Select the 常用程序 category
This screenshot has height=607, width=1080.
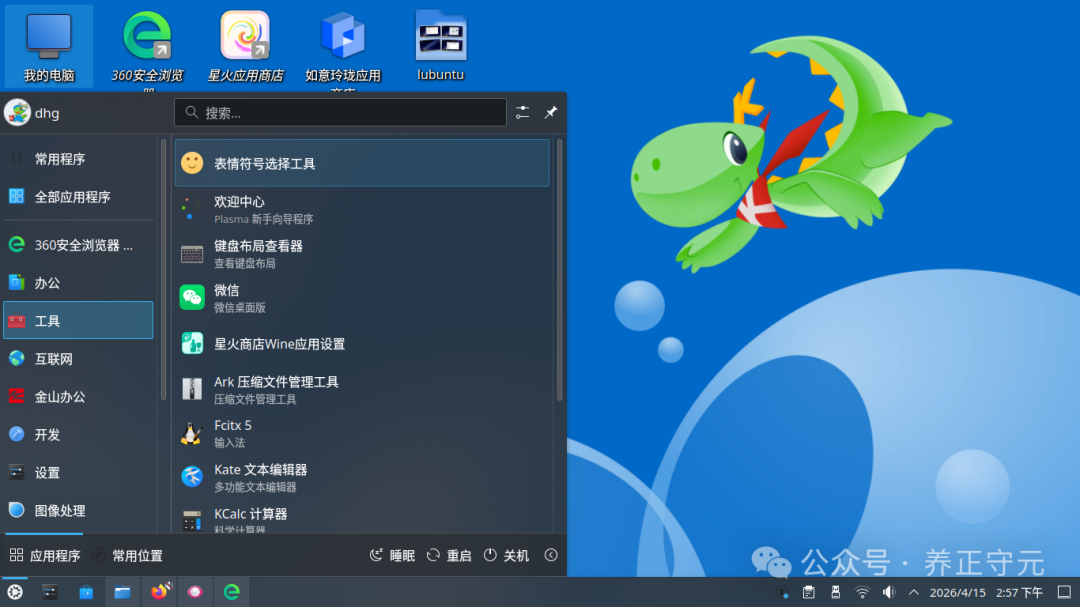(x=78, y=159)
